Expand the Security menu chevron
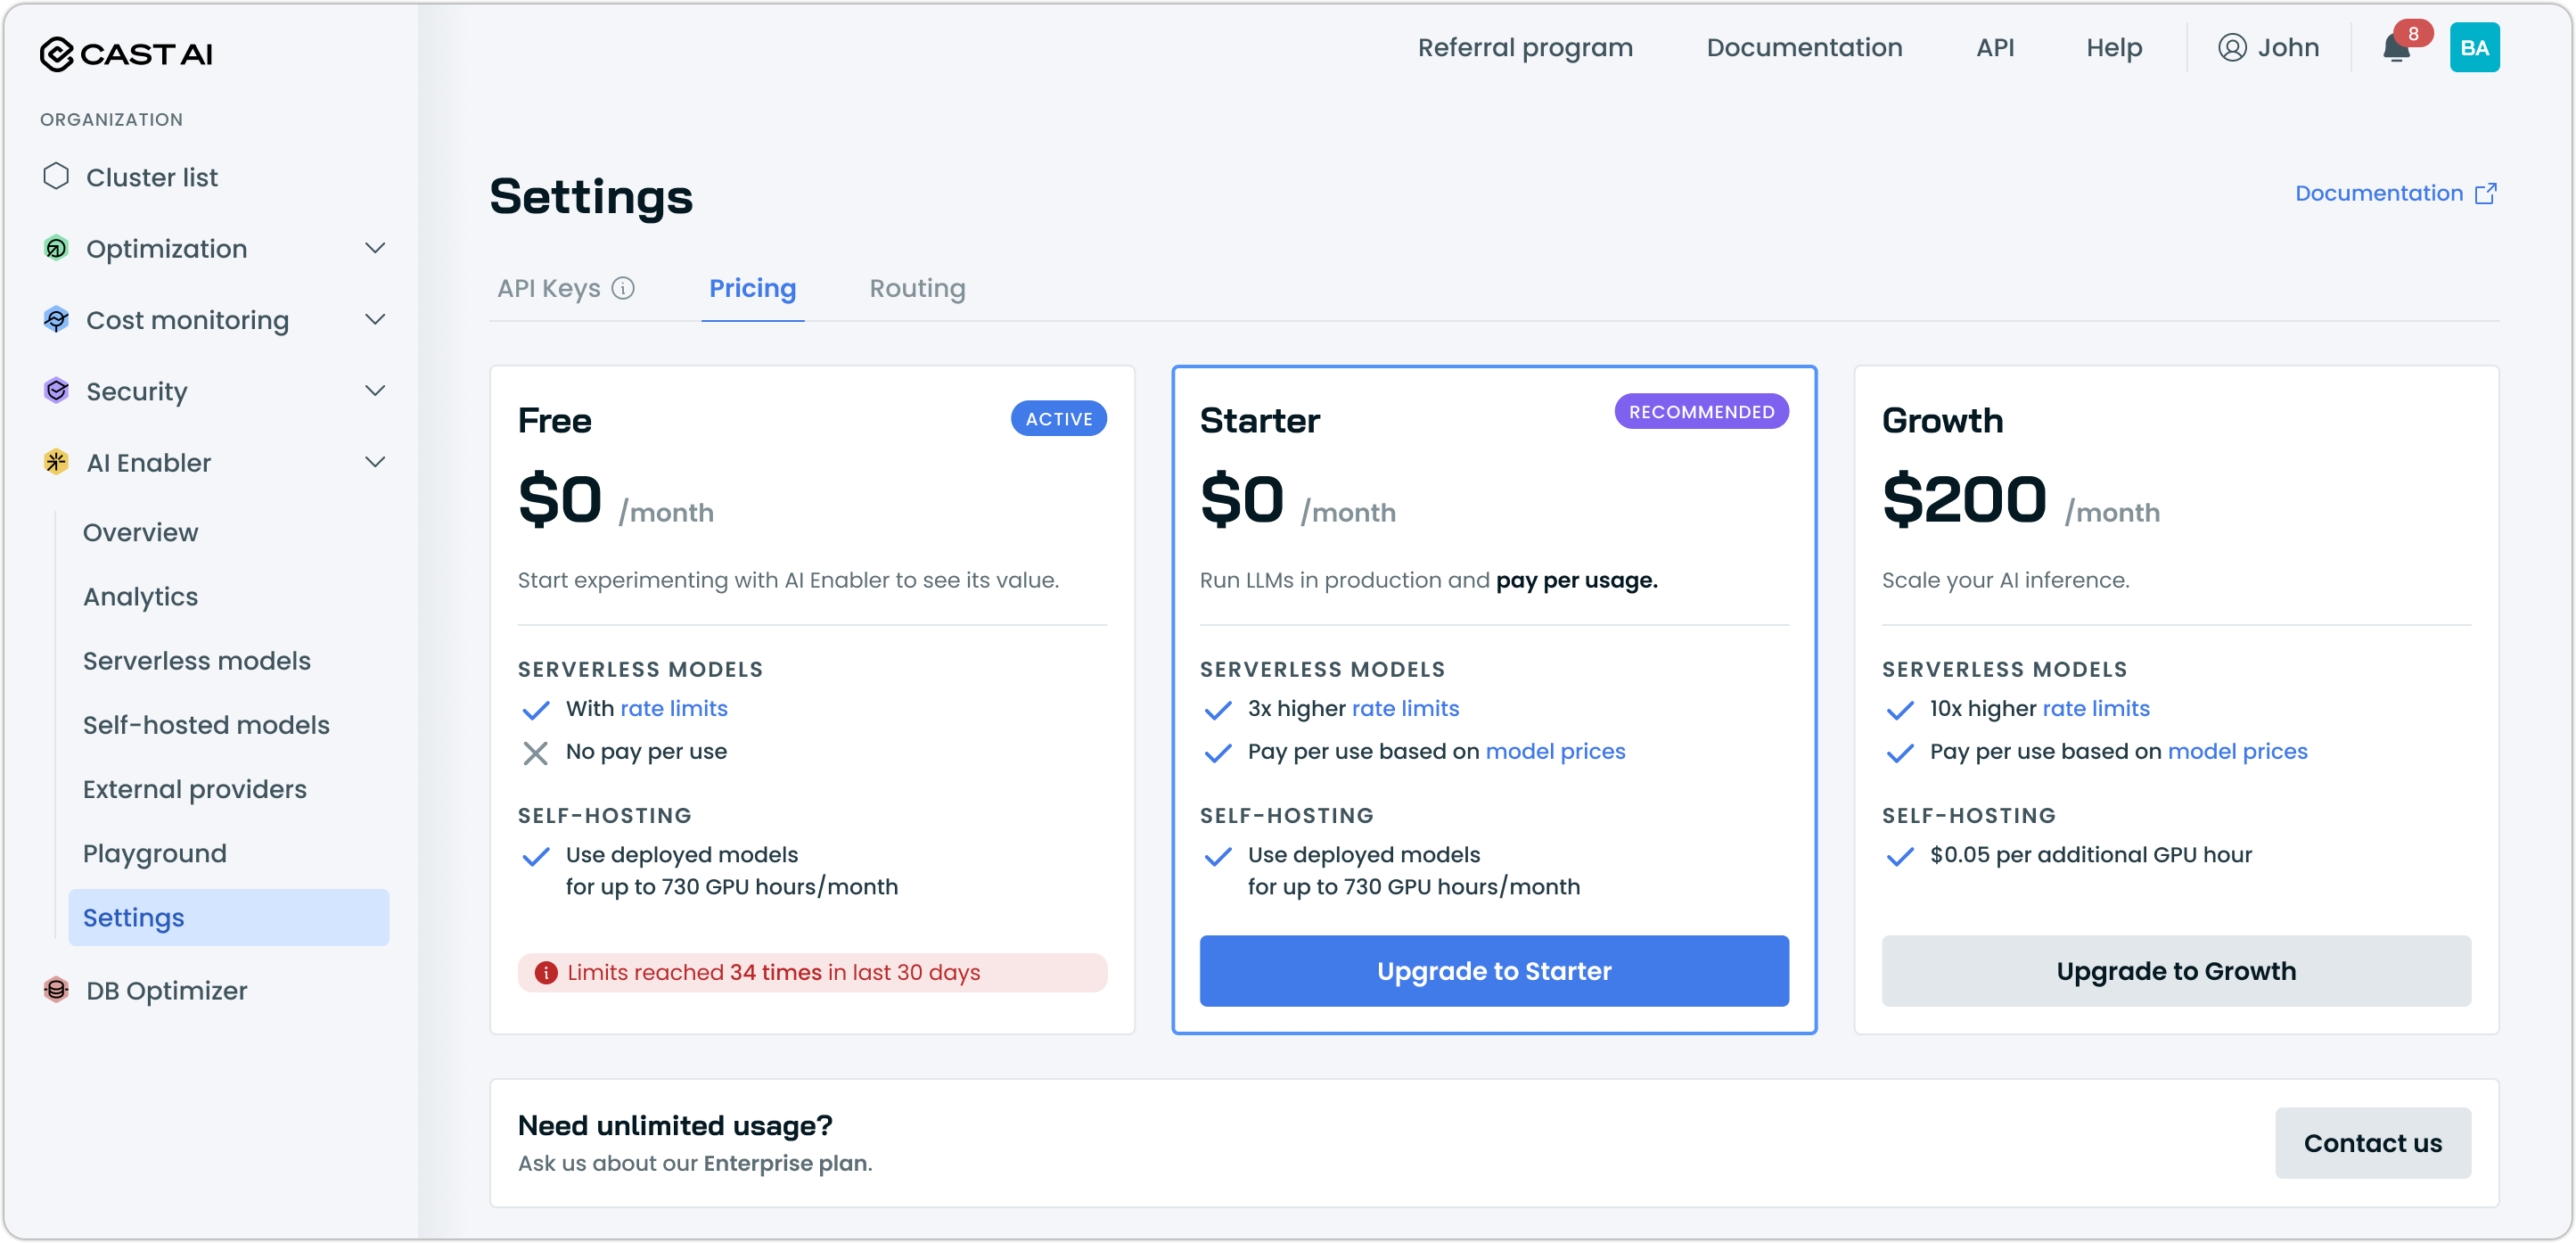The height and width of the screenshot is (1243, 2576). (375, 391)
